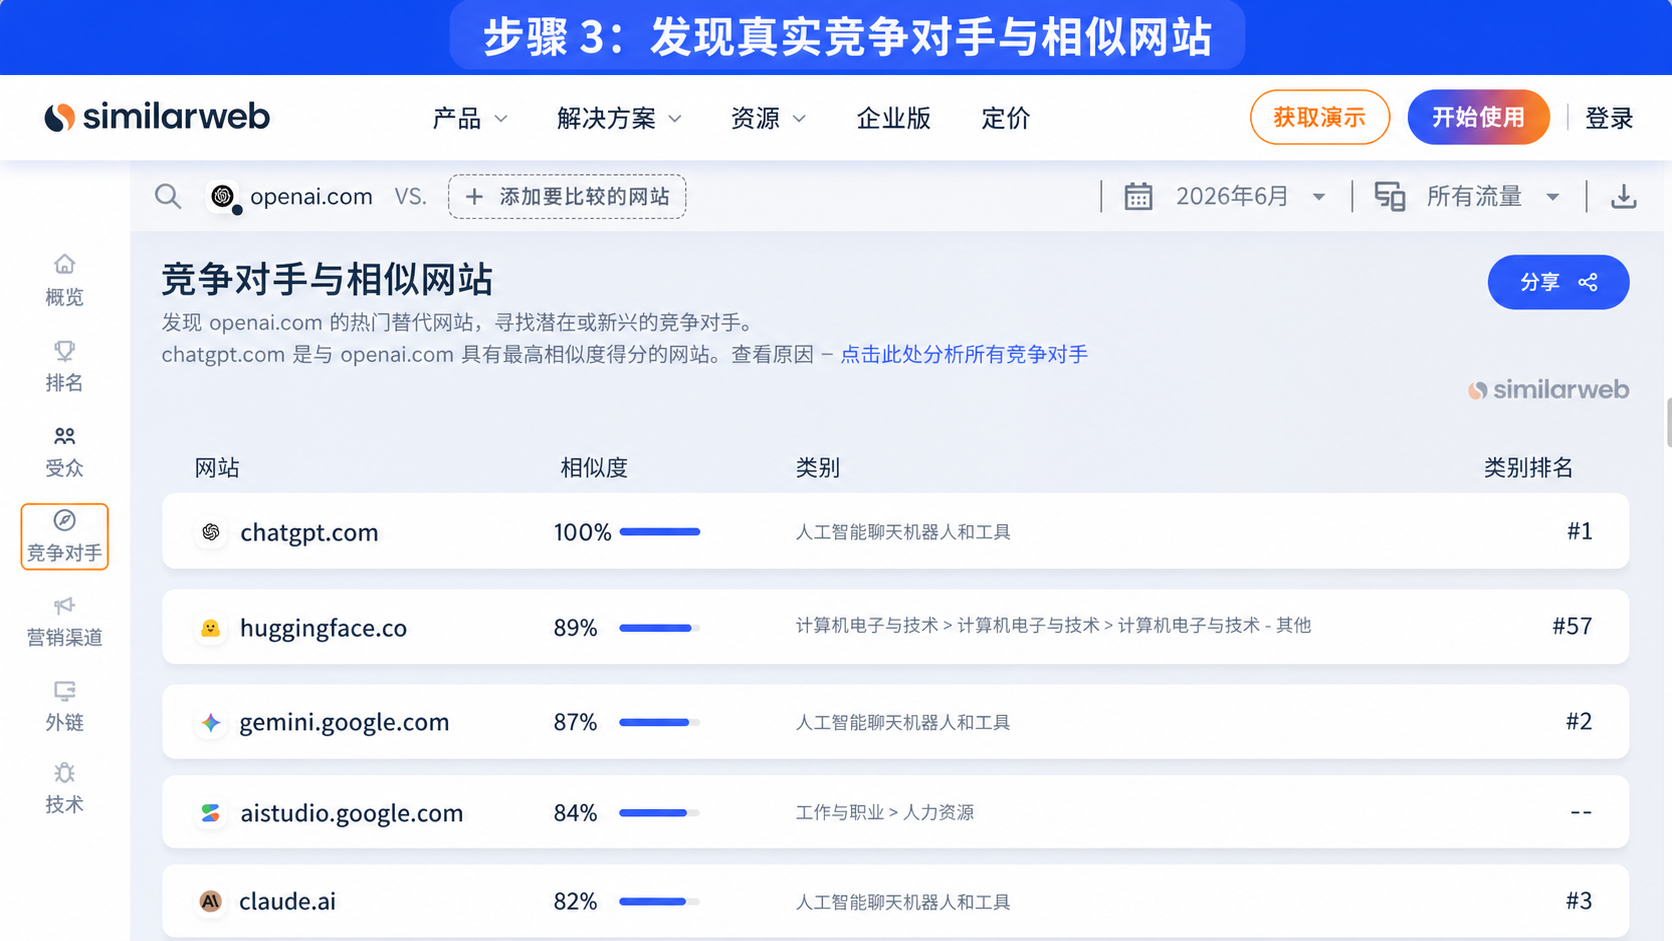Open the 所有流量 traffic dropdown
Viewport: 1672px width, 941px height.
click(1493, 196)
